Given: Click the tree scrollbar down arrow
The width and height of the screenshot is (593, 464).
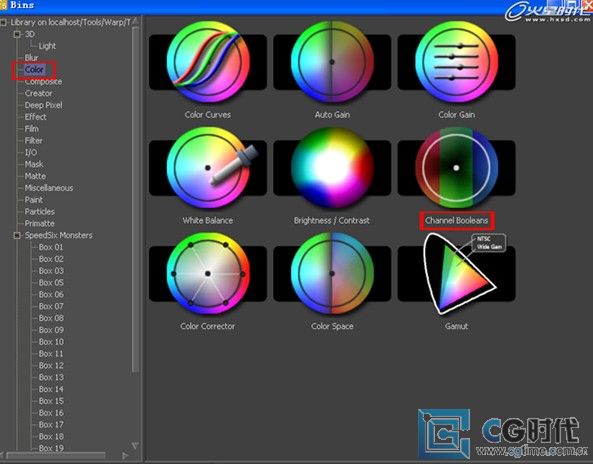Looking at the screenshot, I should point(135,446).
